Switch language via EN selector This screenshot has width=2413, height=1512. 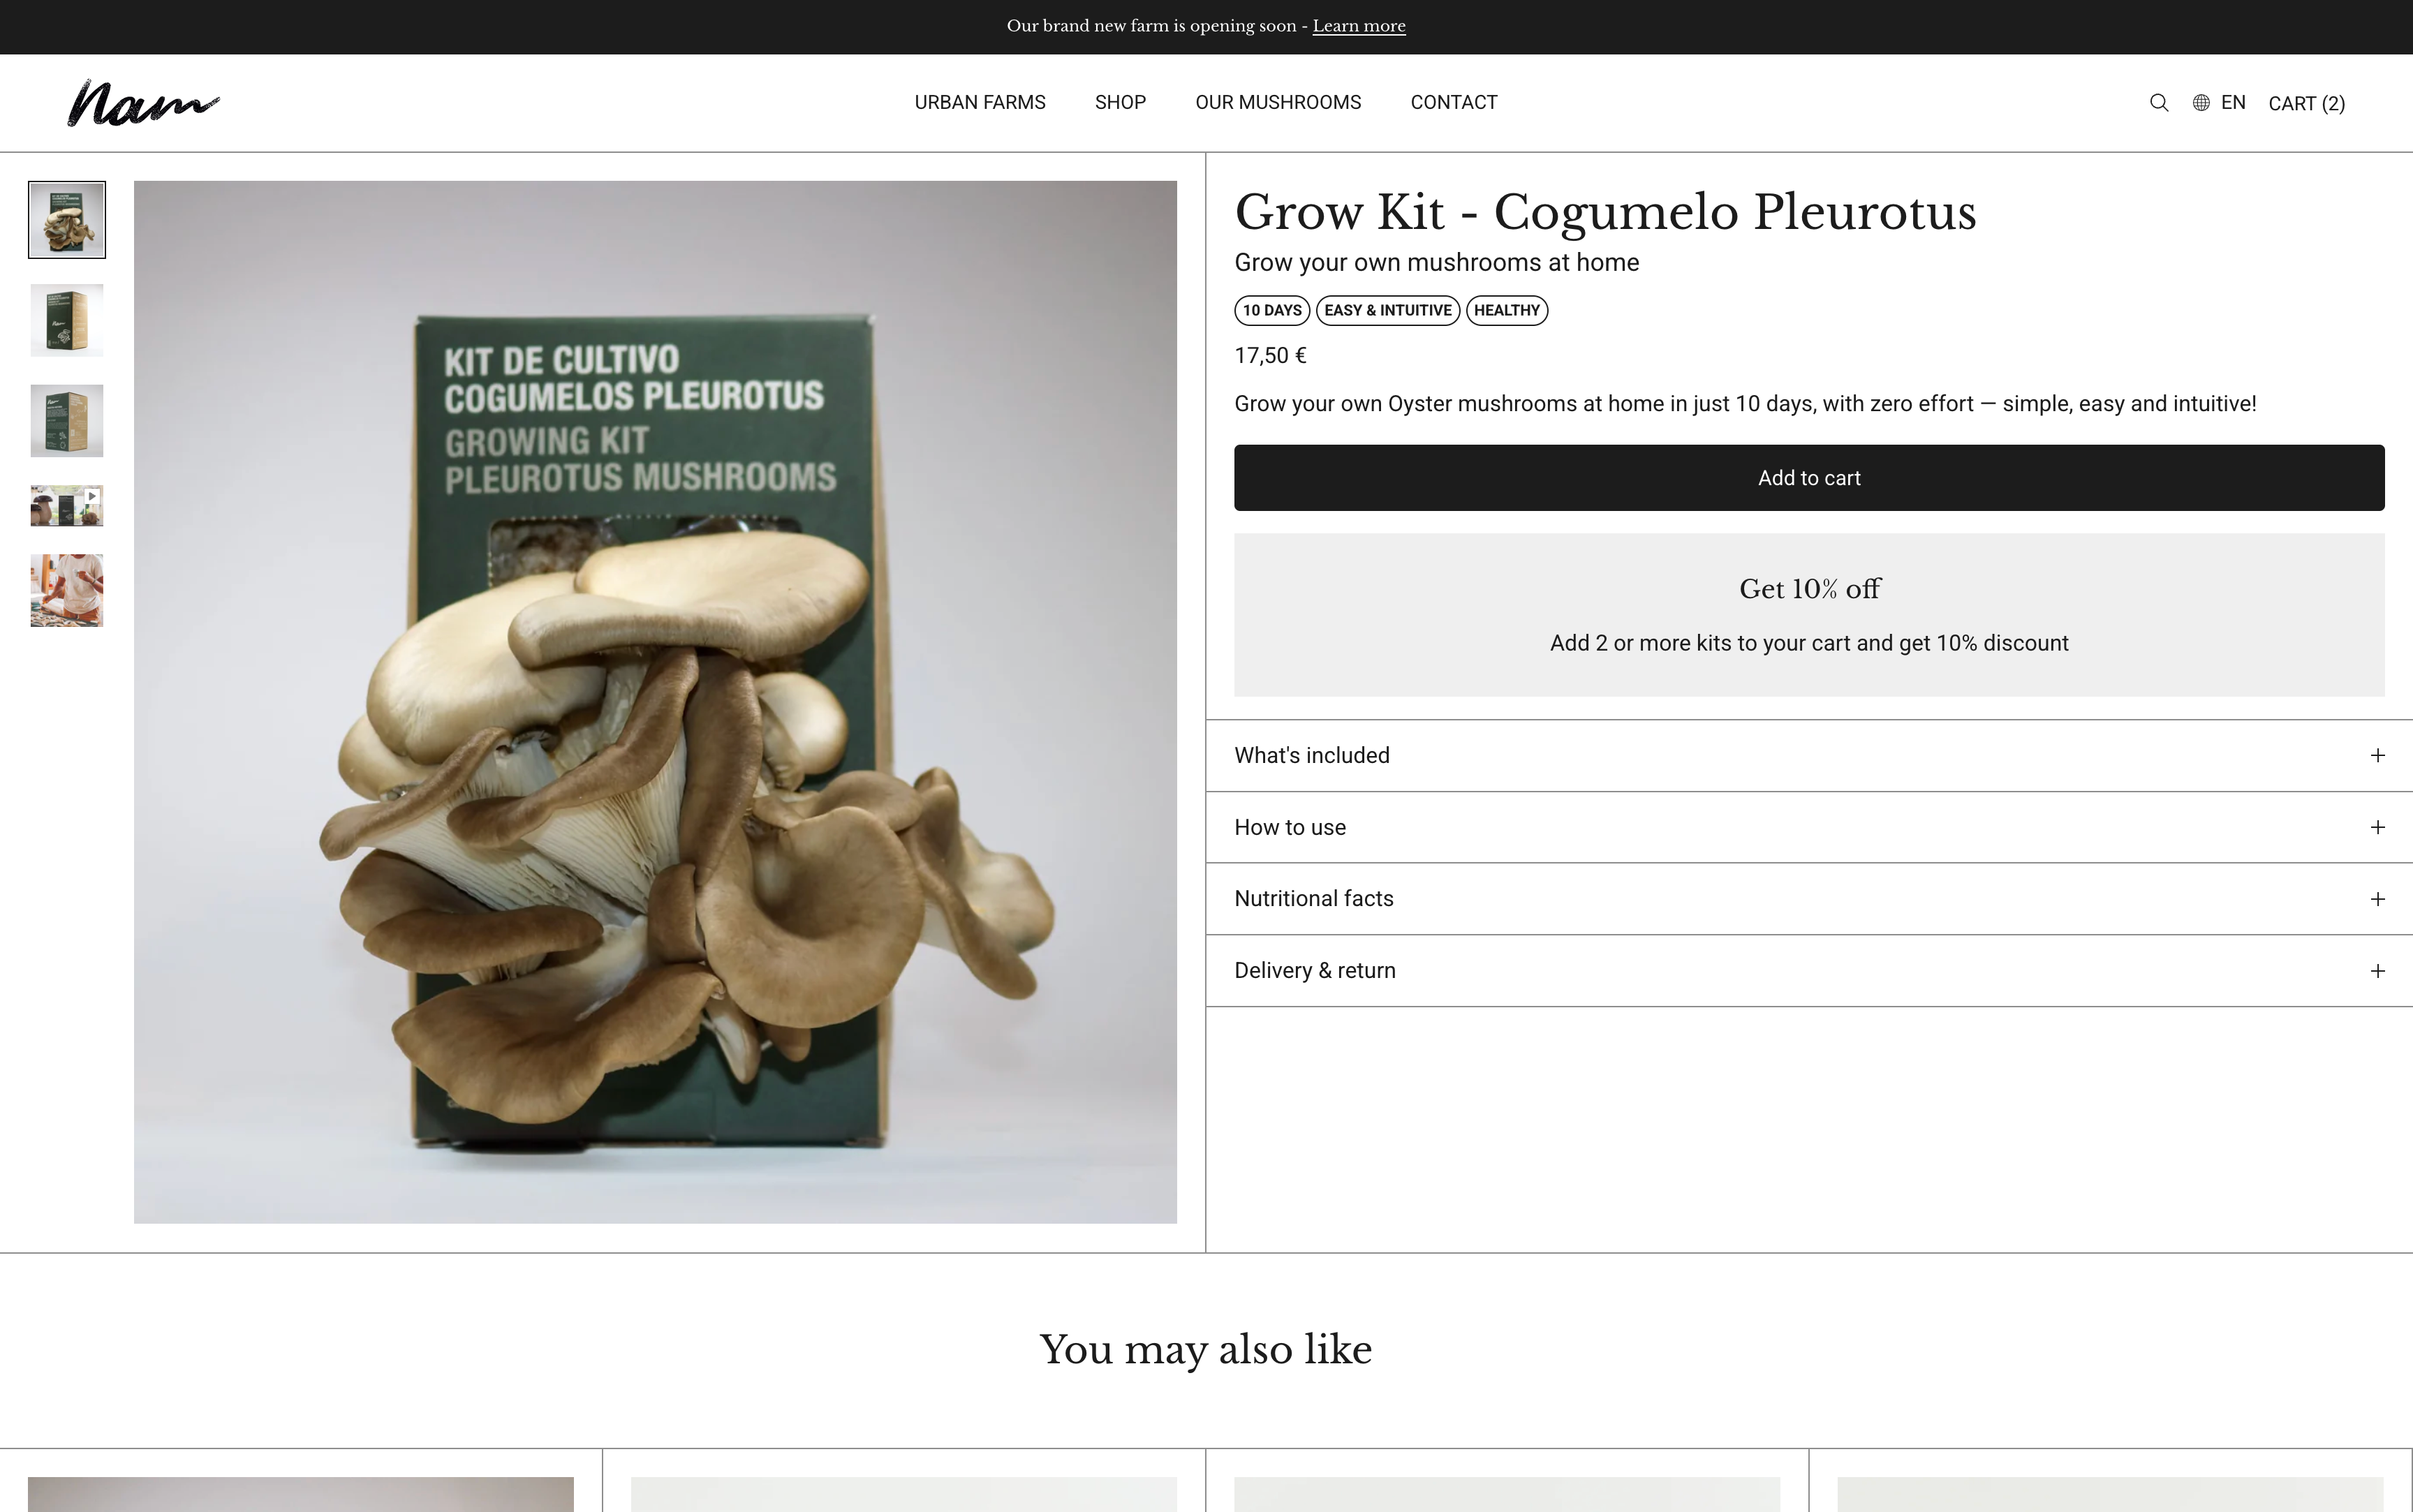tap(2232, 103)
